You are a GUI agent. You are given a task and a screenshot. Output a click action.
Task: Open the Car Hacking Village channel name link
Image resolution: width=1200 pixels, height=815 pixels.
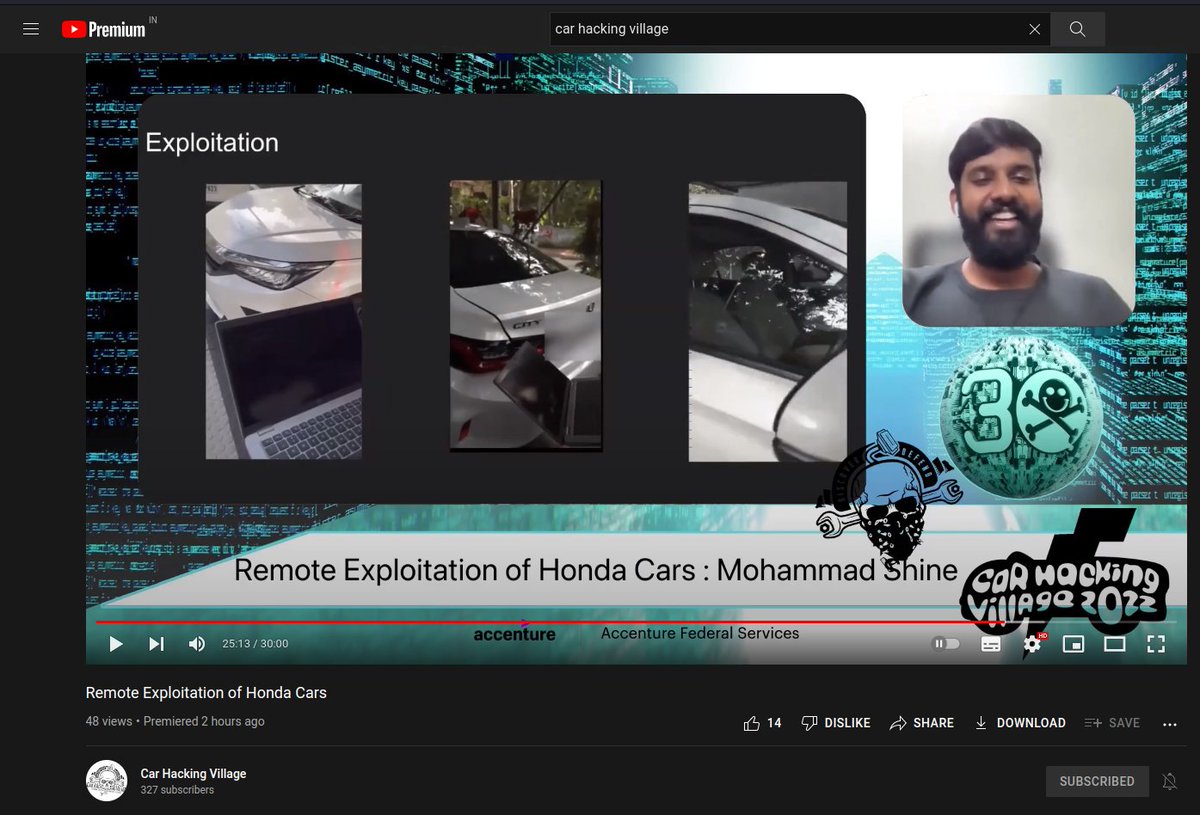[193, 773]
